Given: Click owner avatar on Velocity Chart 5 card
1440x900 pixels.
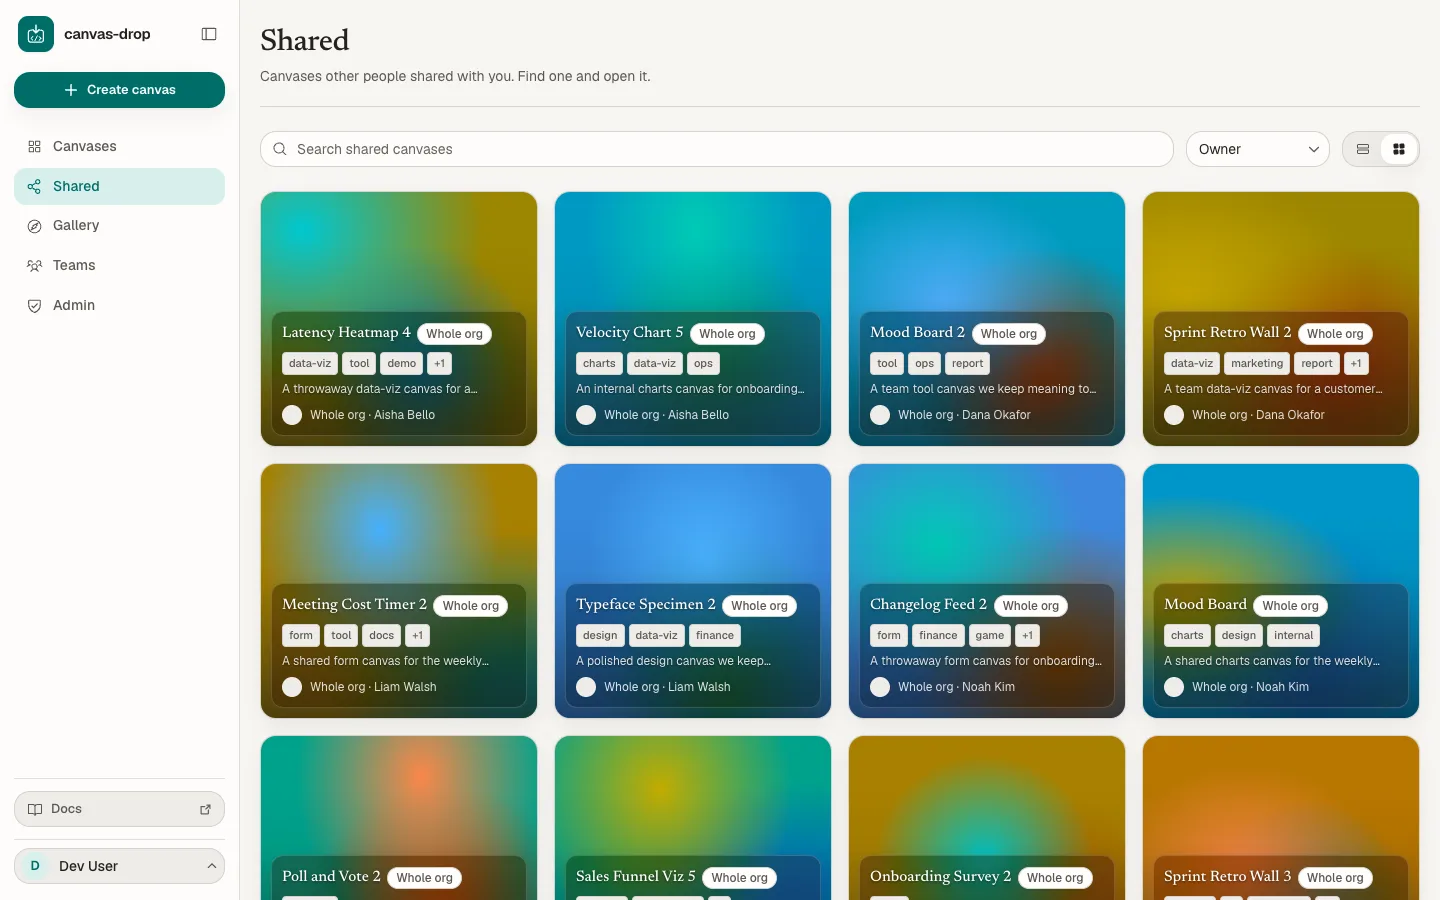Looking at the screenshot, I should click(x=586, y=415).
